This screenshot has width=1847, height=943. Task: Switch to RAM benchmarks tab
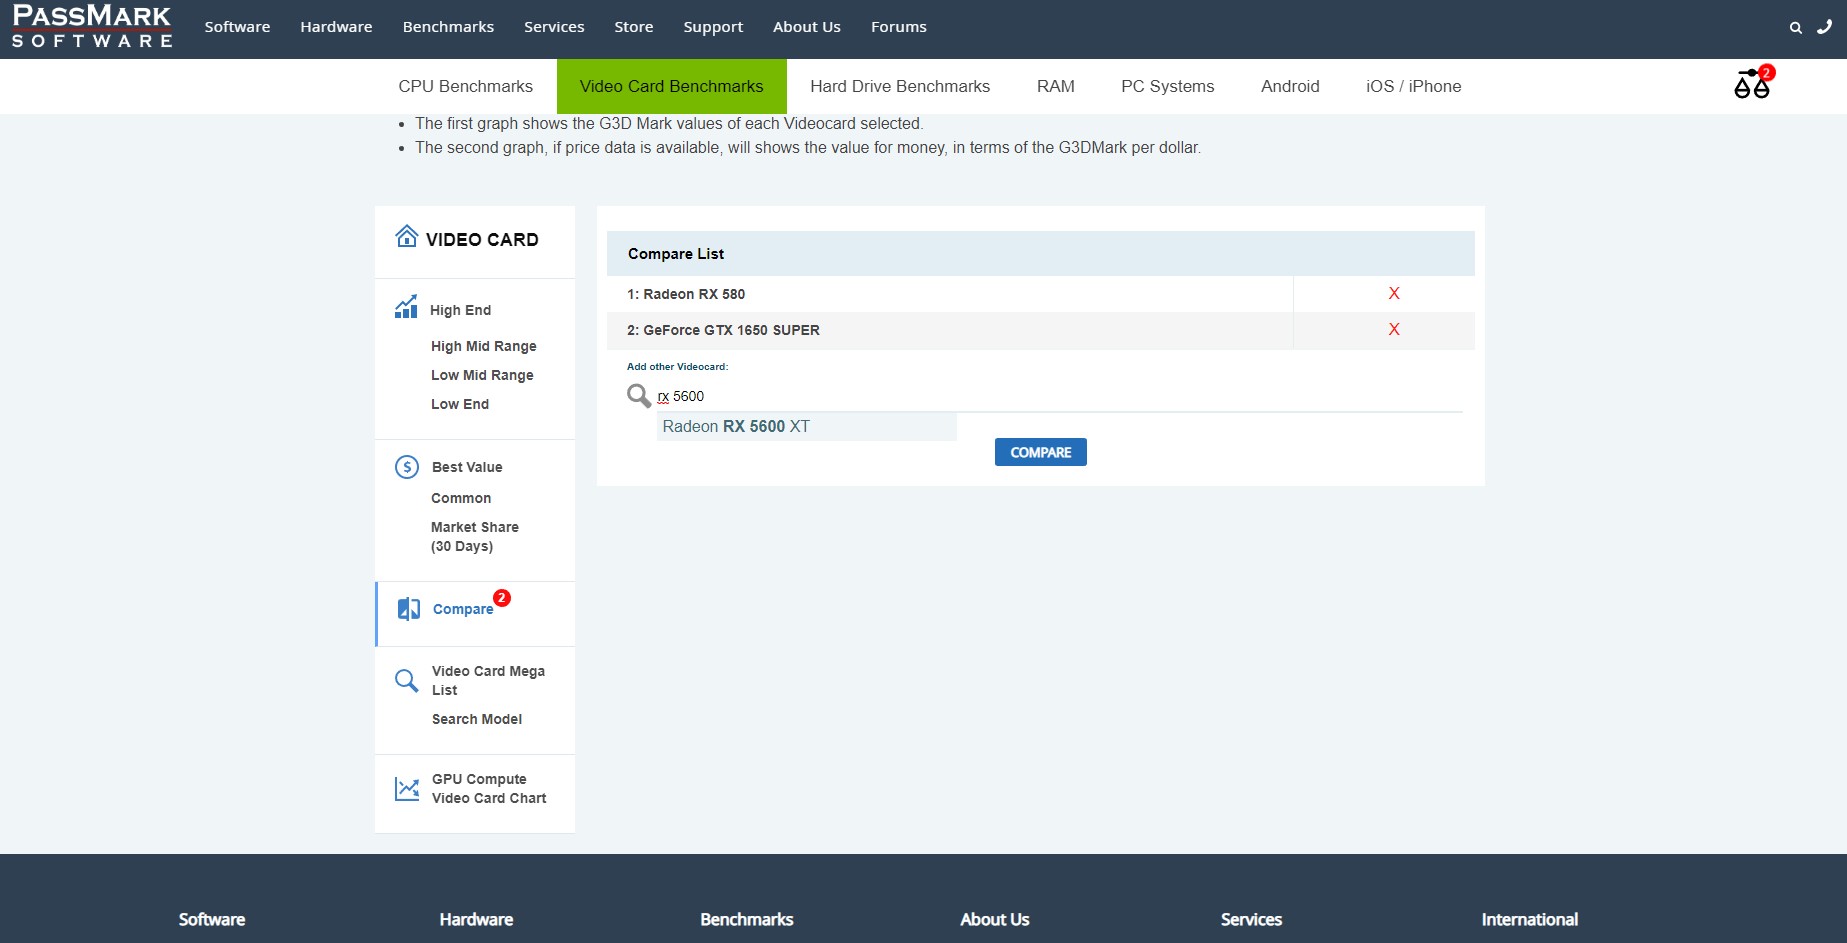point(1056,86)
